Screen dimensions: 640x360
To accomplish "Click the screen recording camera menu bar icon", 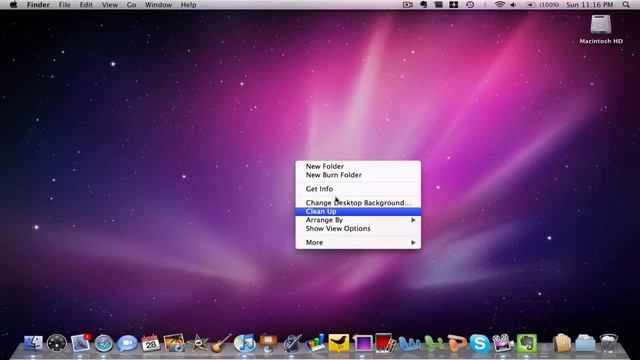I will coord(407,5).
